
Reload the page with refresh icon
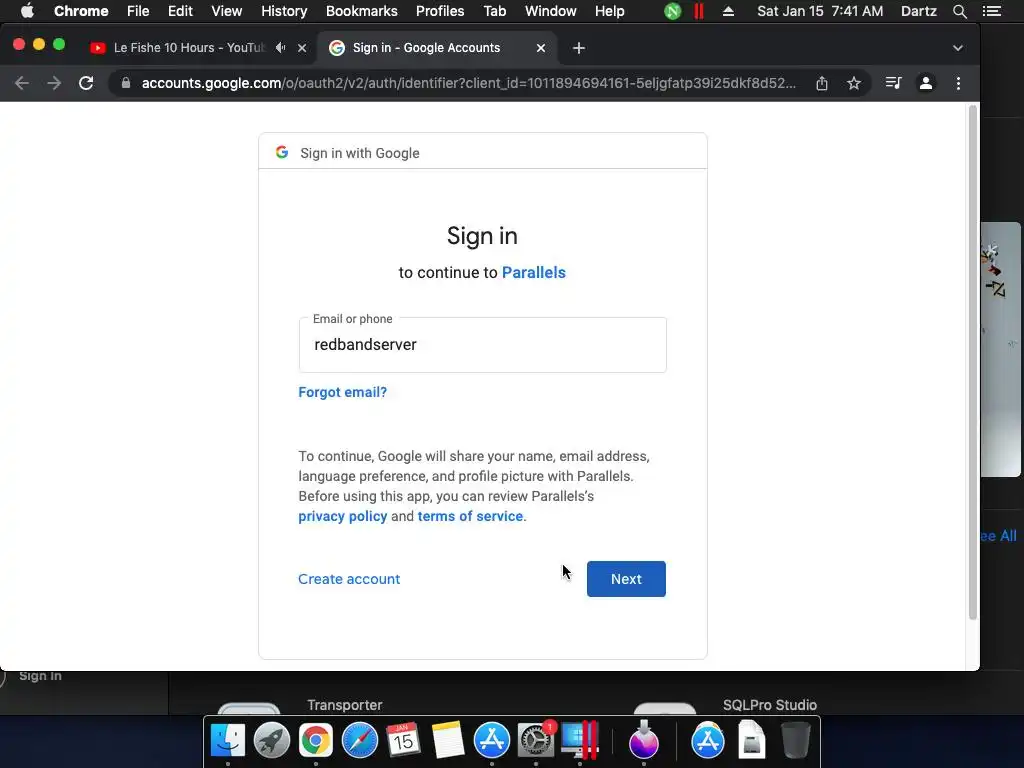pyautogui.click(x=86, y=83)
